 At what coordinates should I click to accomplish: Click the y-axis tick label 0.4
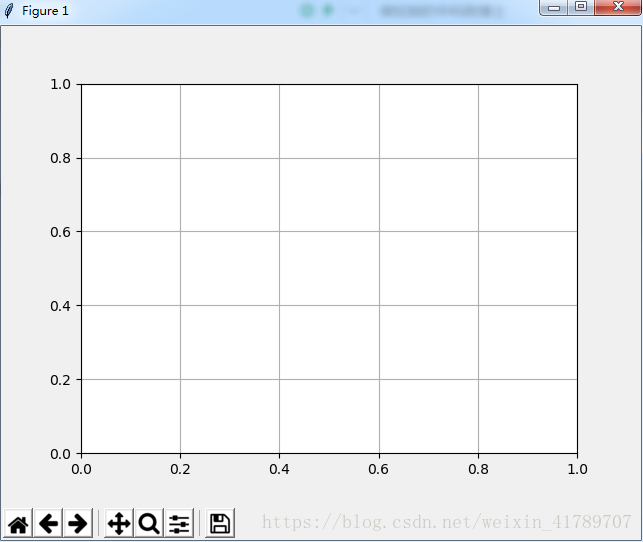(x=60, y=306)
